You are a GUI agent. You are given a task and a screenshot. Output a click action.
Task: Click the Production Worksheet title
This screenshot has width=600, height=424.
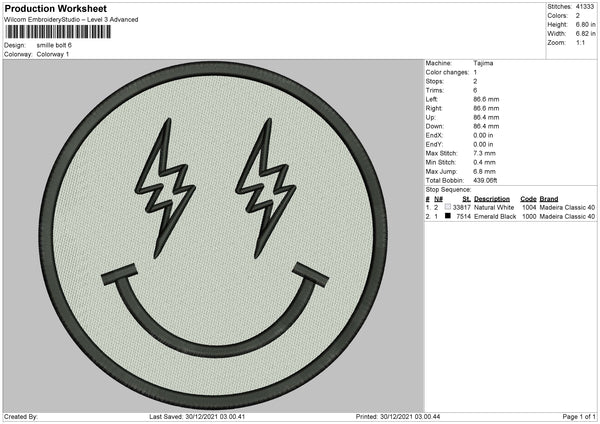[55, 8]
